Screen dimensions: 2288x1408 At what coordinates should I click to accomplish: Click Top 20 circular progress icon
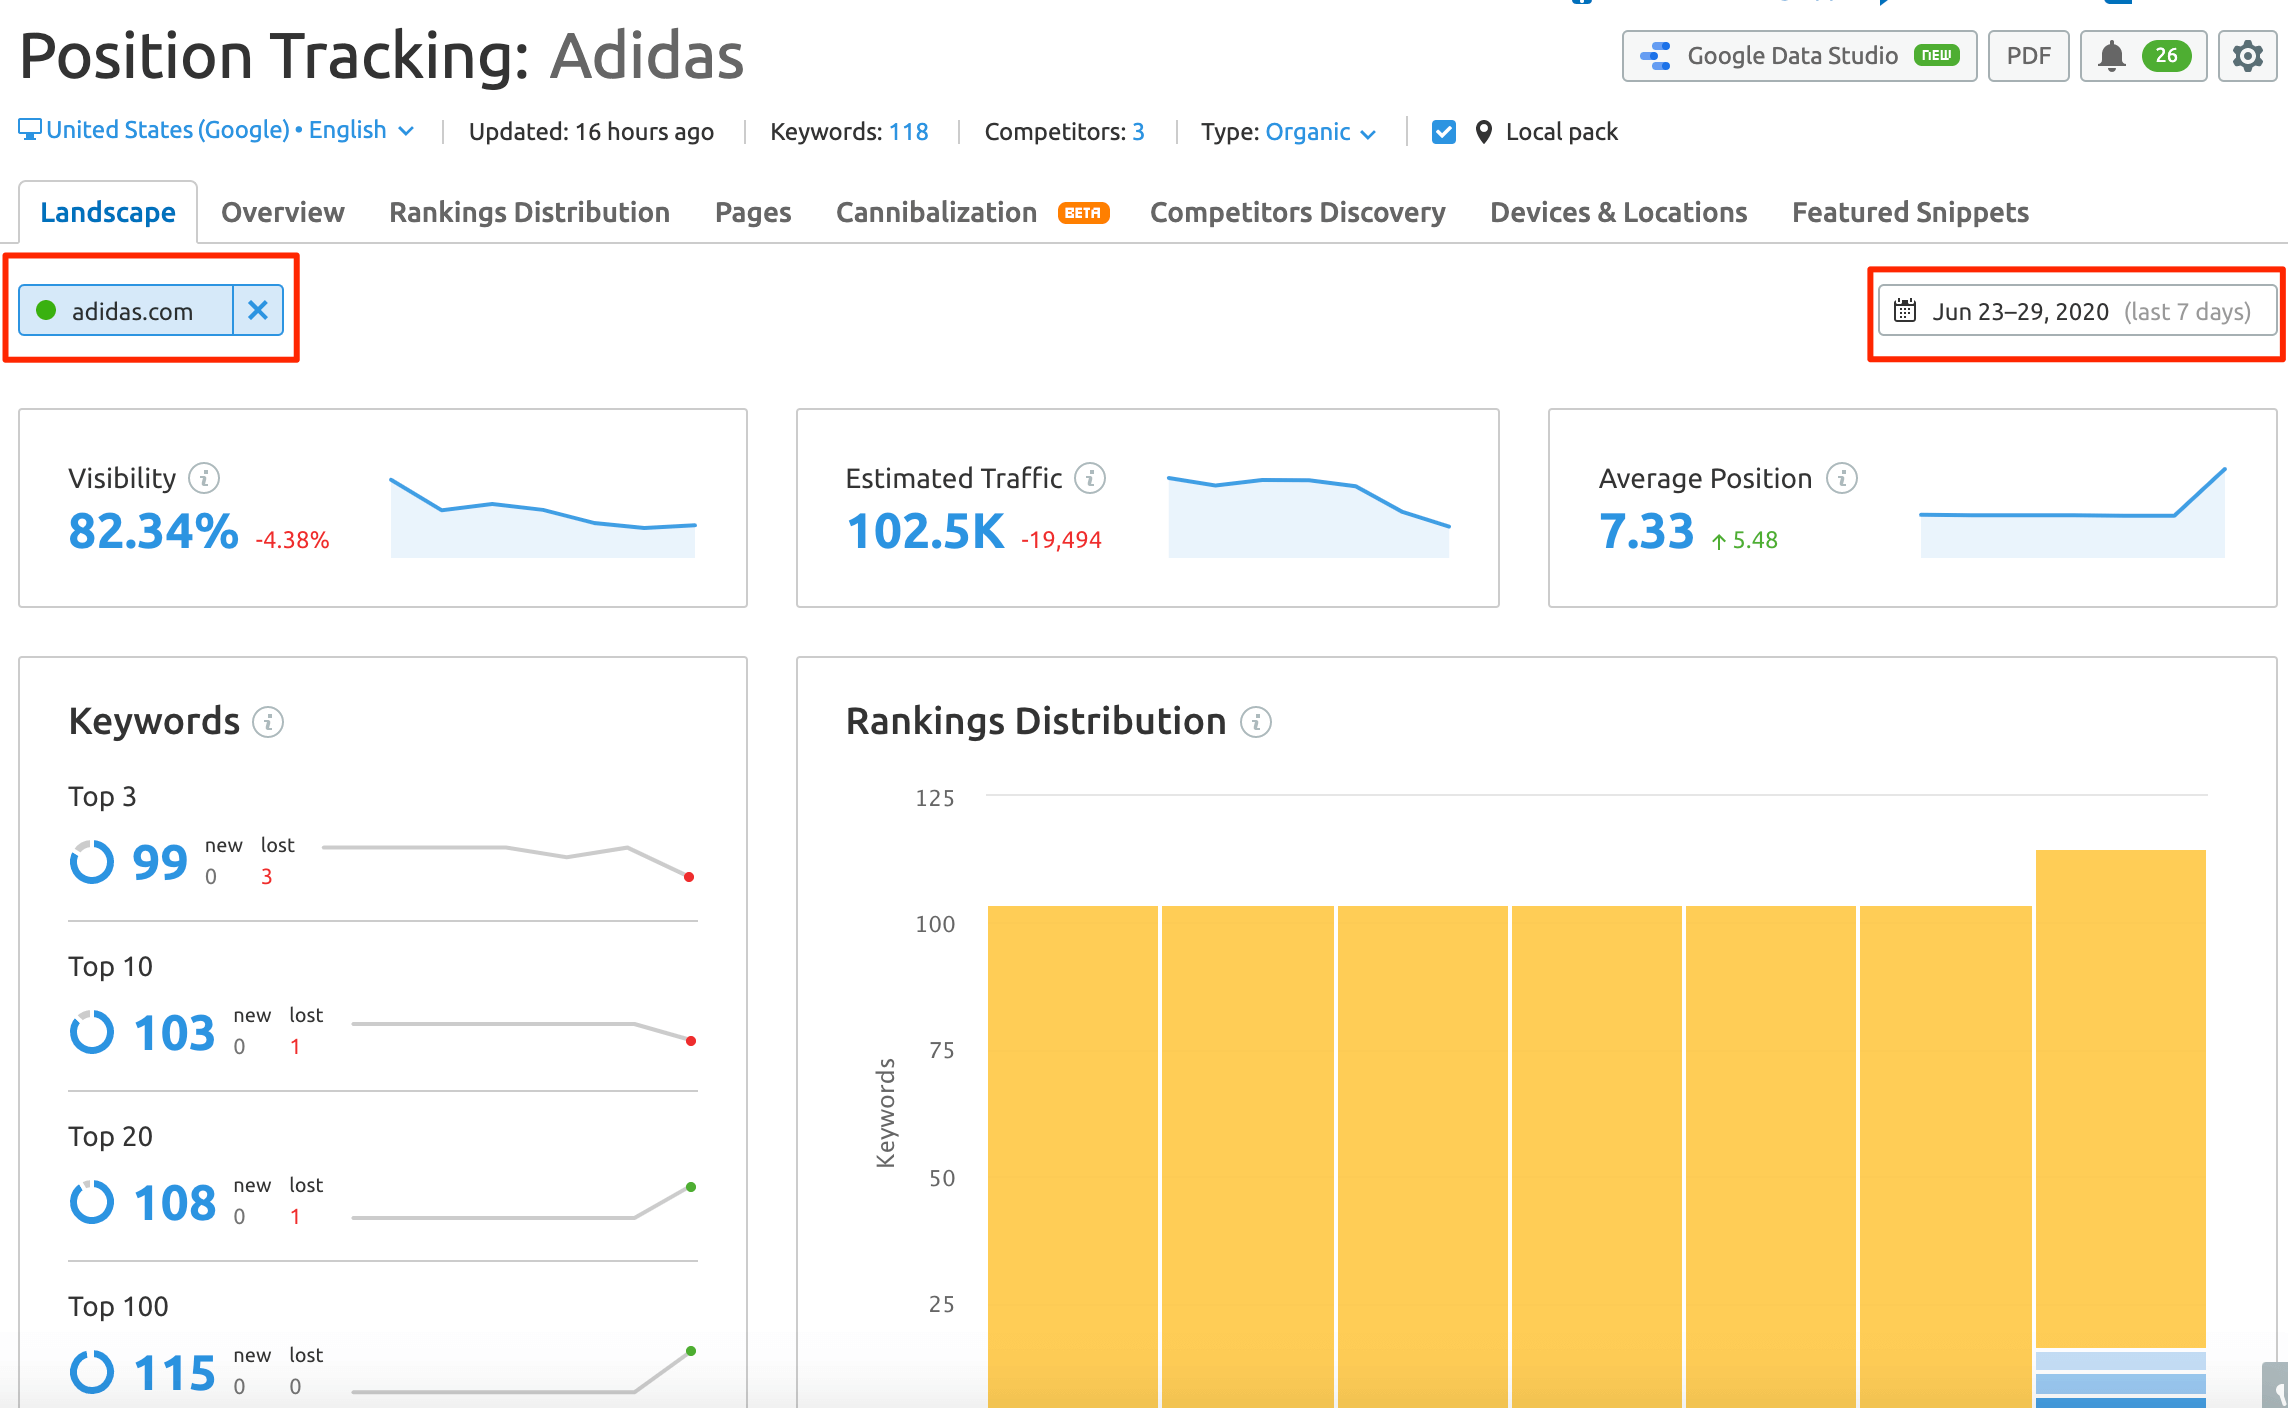coord(91,1202)
